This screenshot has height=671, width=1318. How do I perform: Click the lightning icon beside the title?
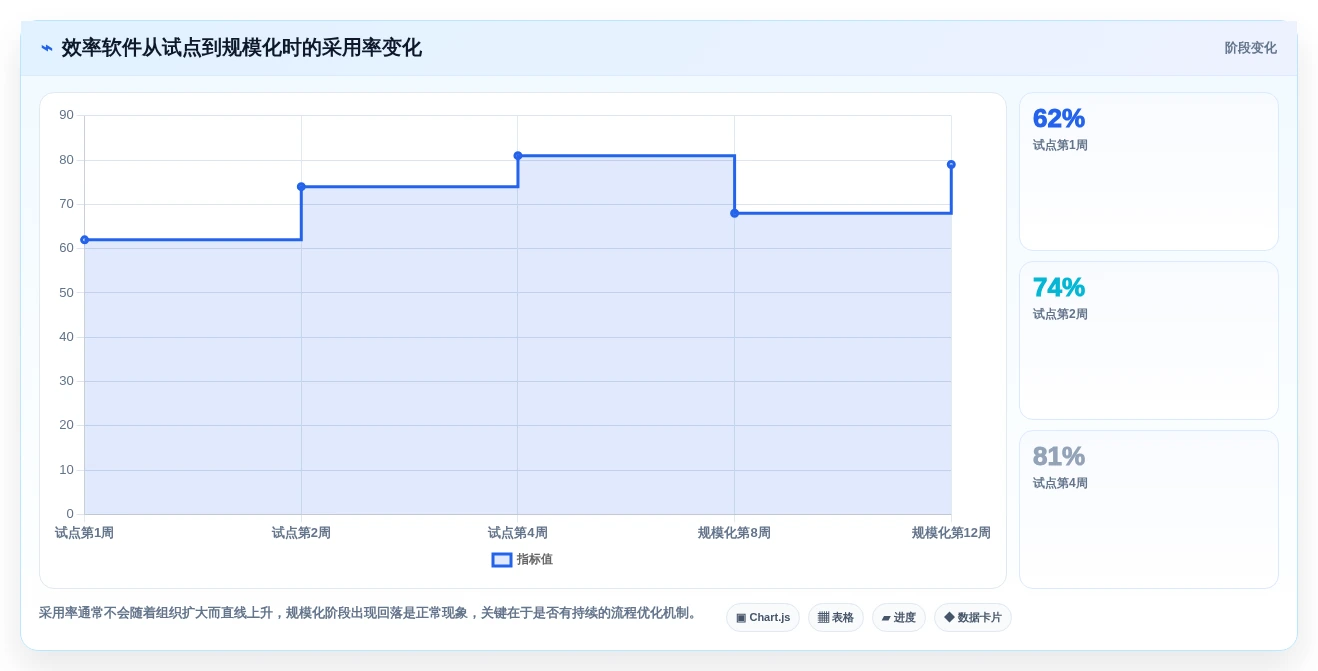(x=47, y=48)
